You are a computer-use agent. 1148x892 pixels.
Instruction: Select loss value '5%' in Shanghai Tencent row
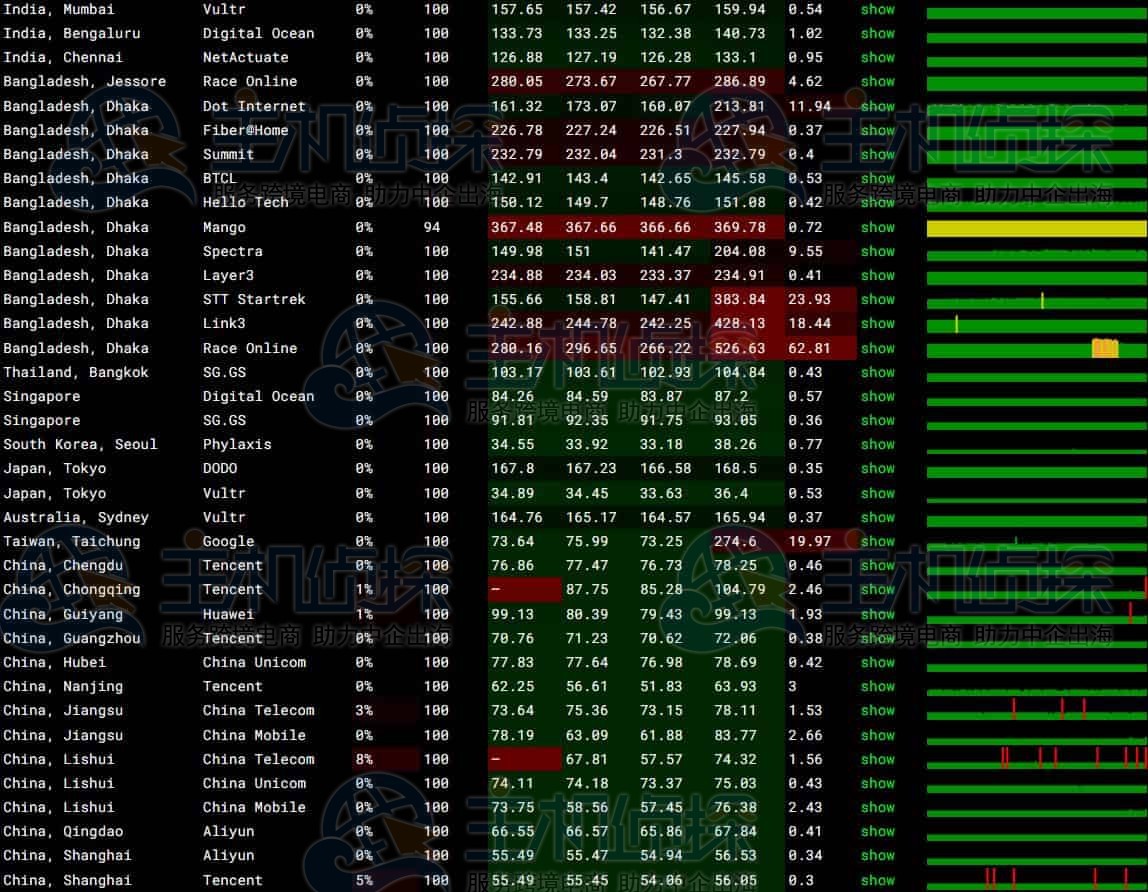[x=364, y=881]
